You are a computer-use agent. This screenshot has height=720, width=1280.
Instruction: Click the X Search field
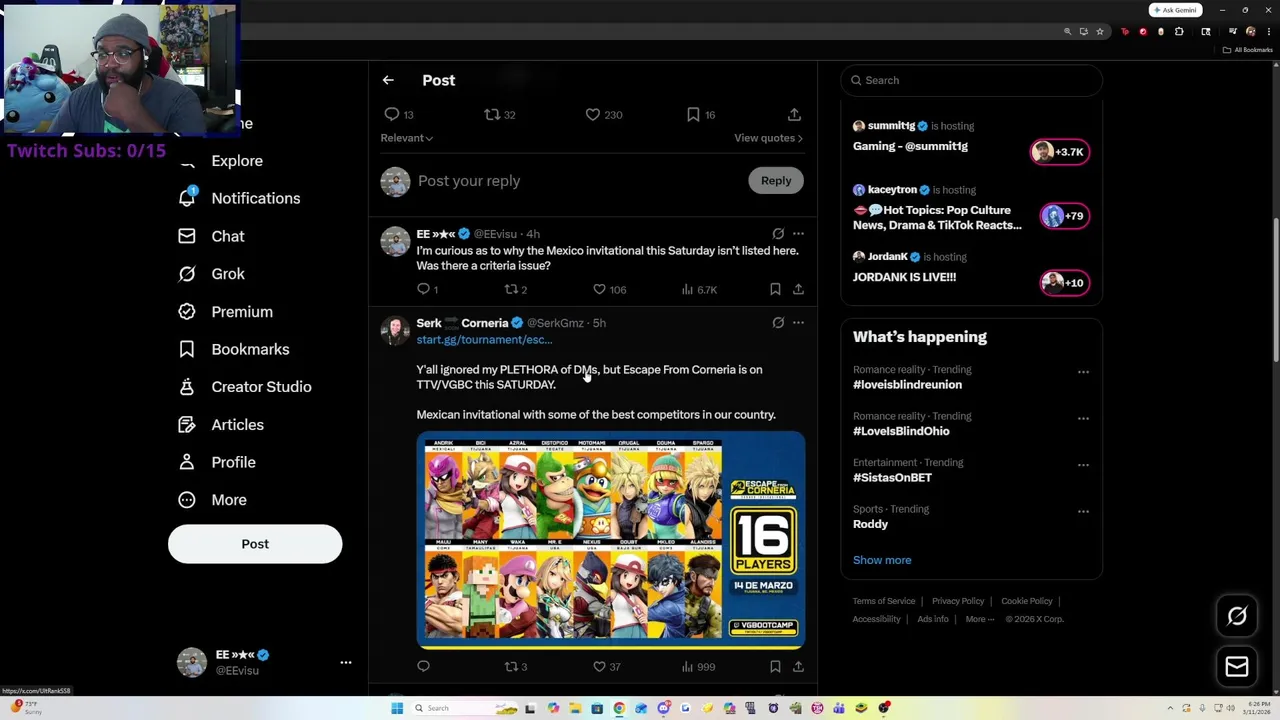click(x=972, y=80)
